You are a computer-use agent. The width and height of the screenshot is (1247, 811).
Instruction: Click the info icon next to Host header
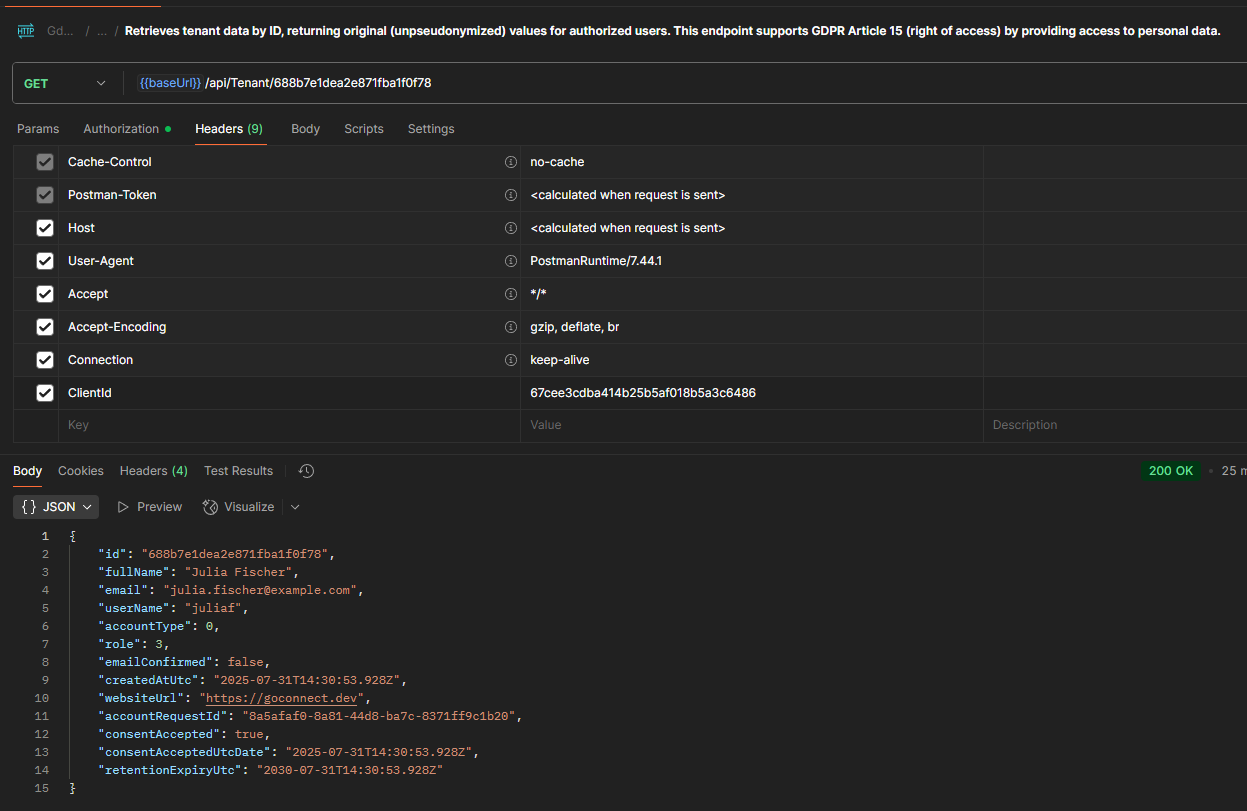(511, 228)
